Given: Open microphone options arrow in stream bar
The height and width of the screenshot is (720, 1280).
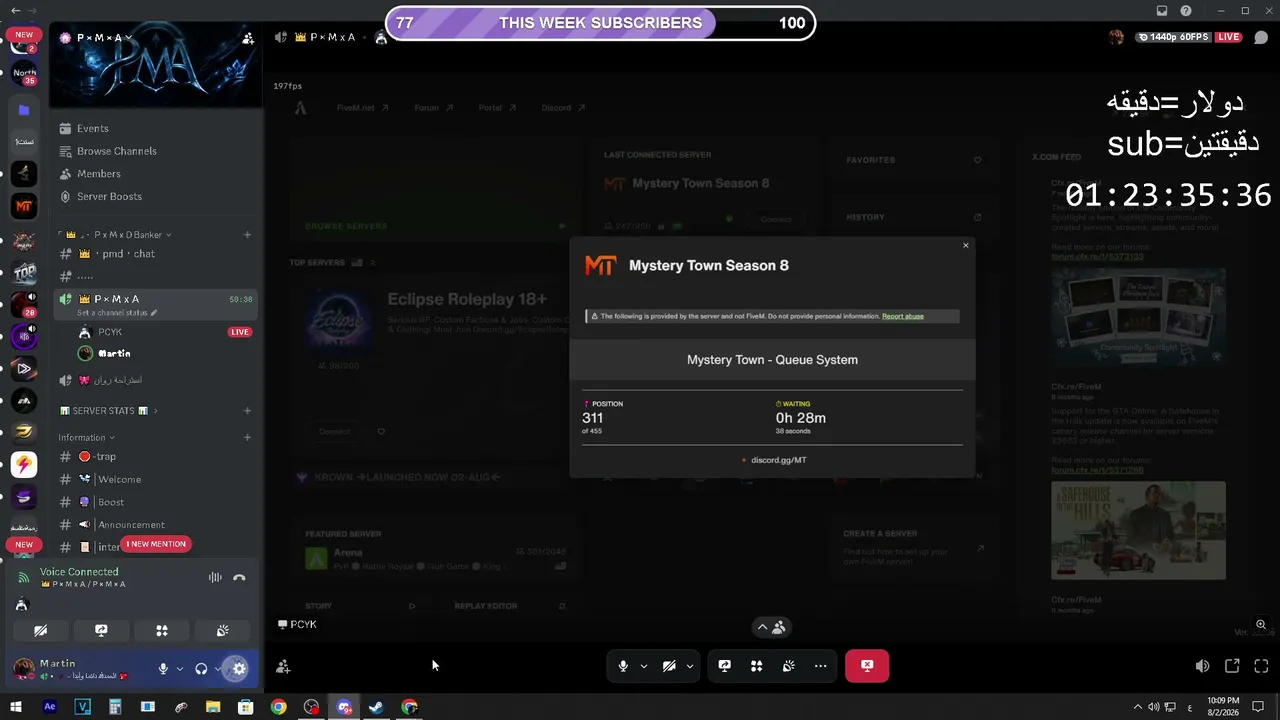Looking at the screenshot, I should (x=643, y=666).
